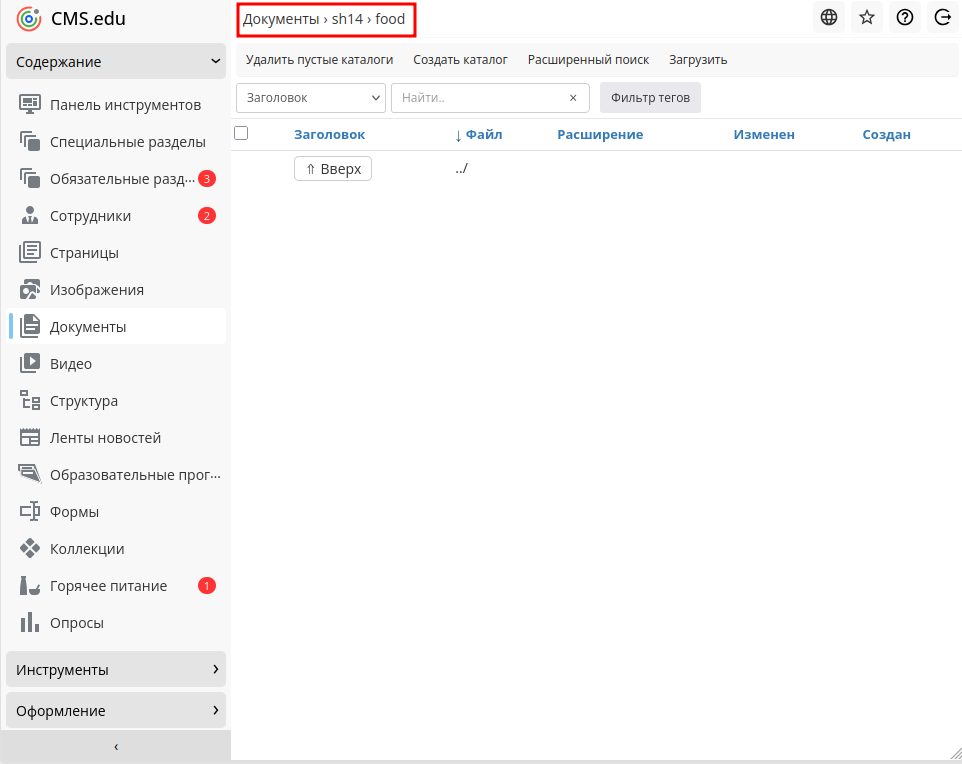This screenshot has width=962, height=764.
Task: Collapse the Содержание section
Action: tap(115, 62)
